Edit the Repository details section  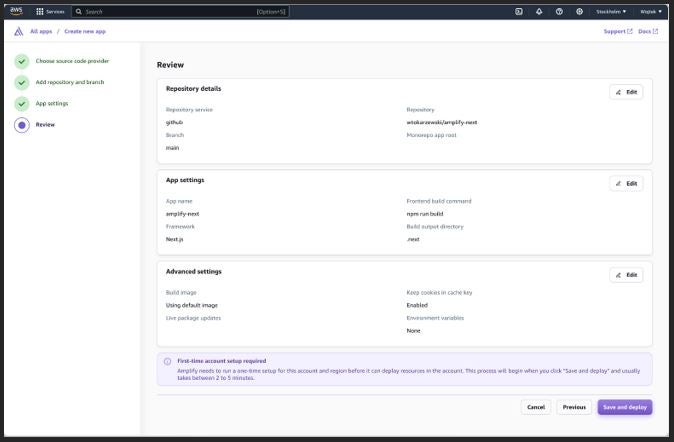[626, 92]
